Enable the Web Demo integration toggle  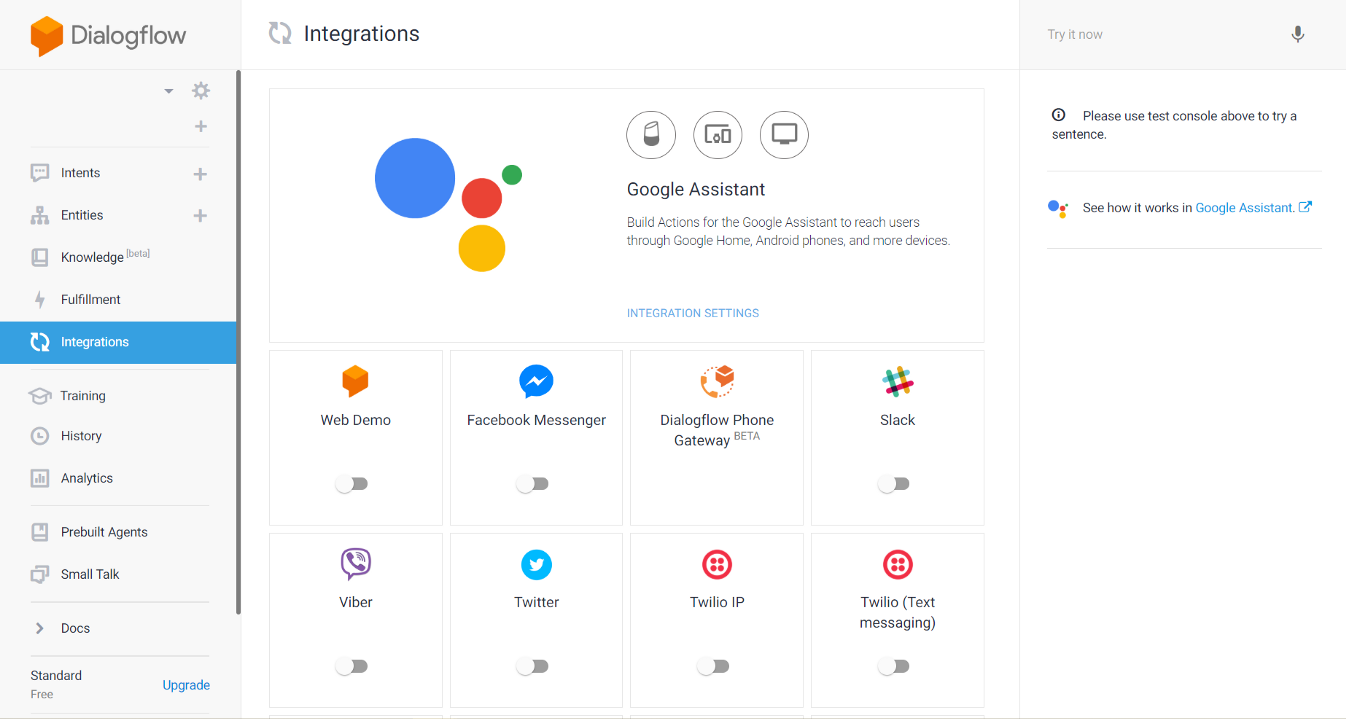click(x=351, y=484)
